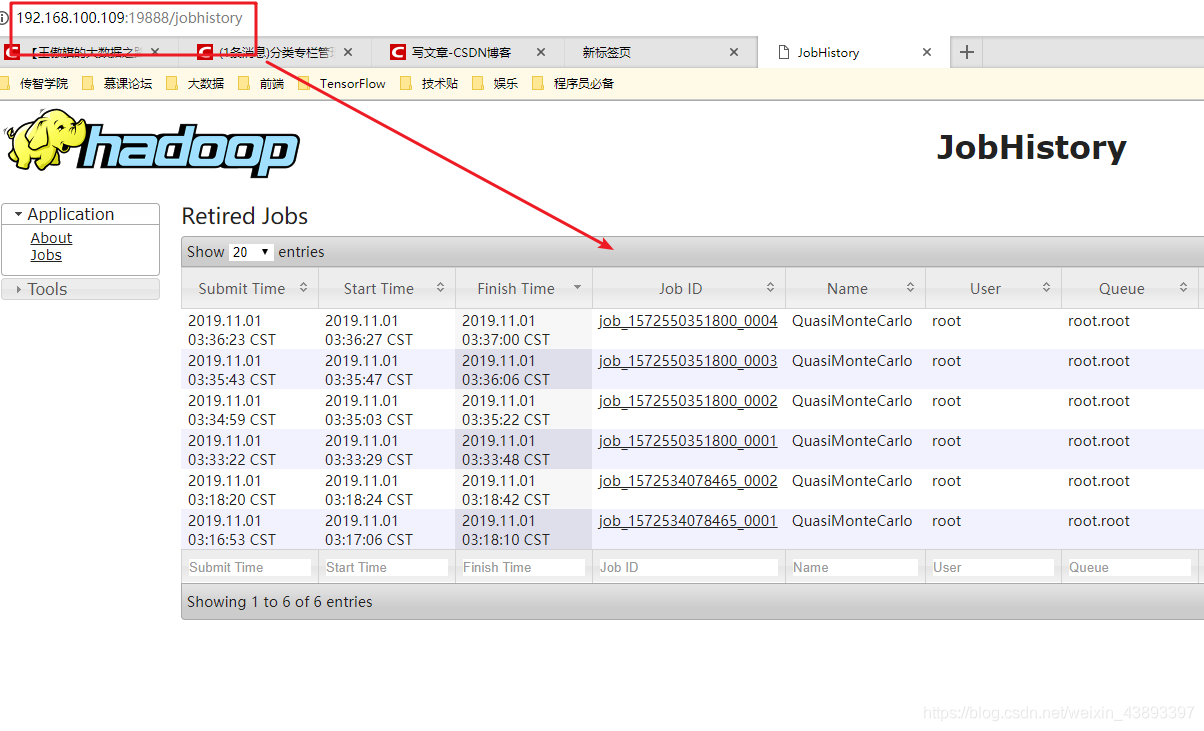Open the 前端 bookmark folder
1204x731 pixels.
pos(262,84)
